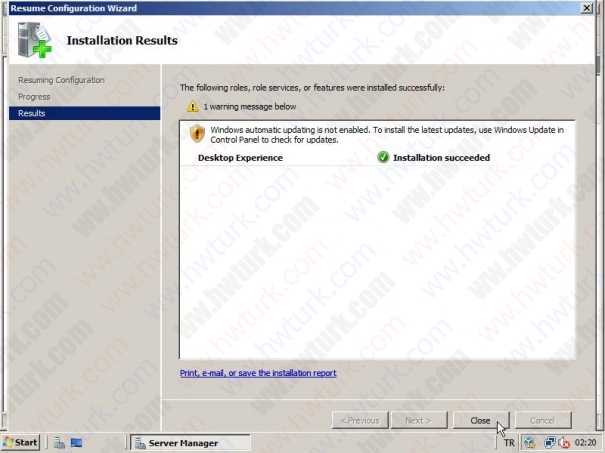Viewport: 605px width, 453px height.
Task: Click the Desktop Experience feature label
Action: point(240,157)
